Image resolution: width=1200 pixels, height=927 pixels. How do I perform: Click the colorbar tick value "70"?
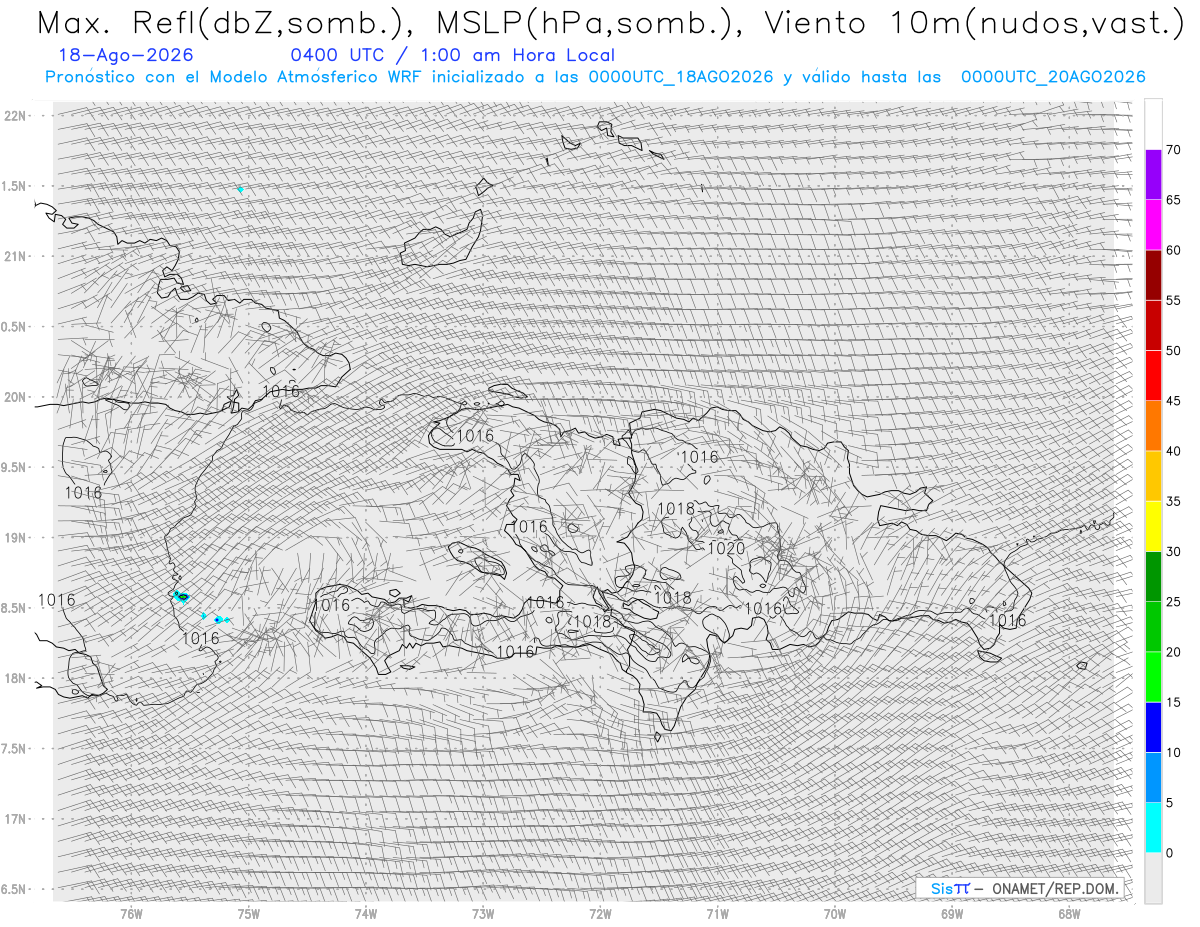pyautogui.click(x=1173, y=150)
